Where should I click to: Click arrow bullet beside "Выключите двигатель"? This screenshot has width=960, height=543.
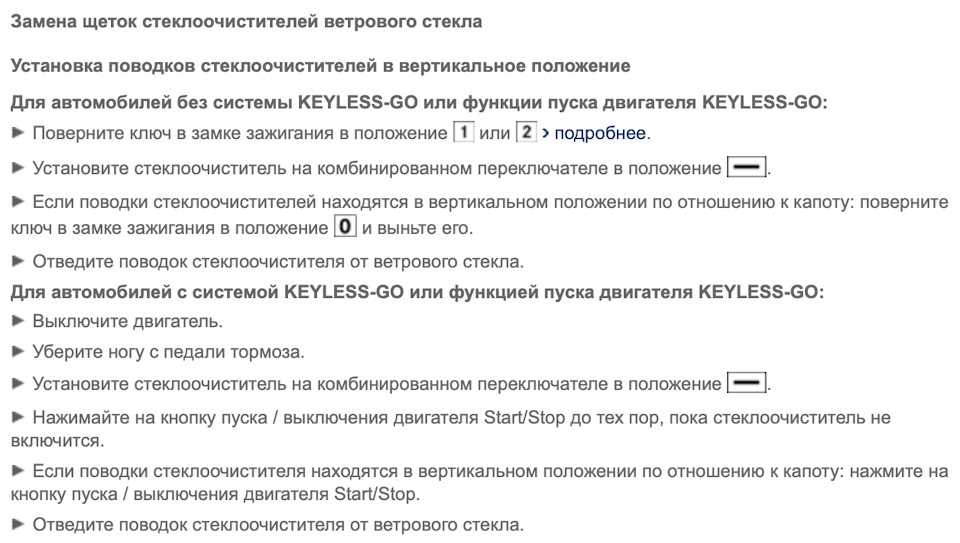17,322
